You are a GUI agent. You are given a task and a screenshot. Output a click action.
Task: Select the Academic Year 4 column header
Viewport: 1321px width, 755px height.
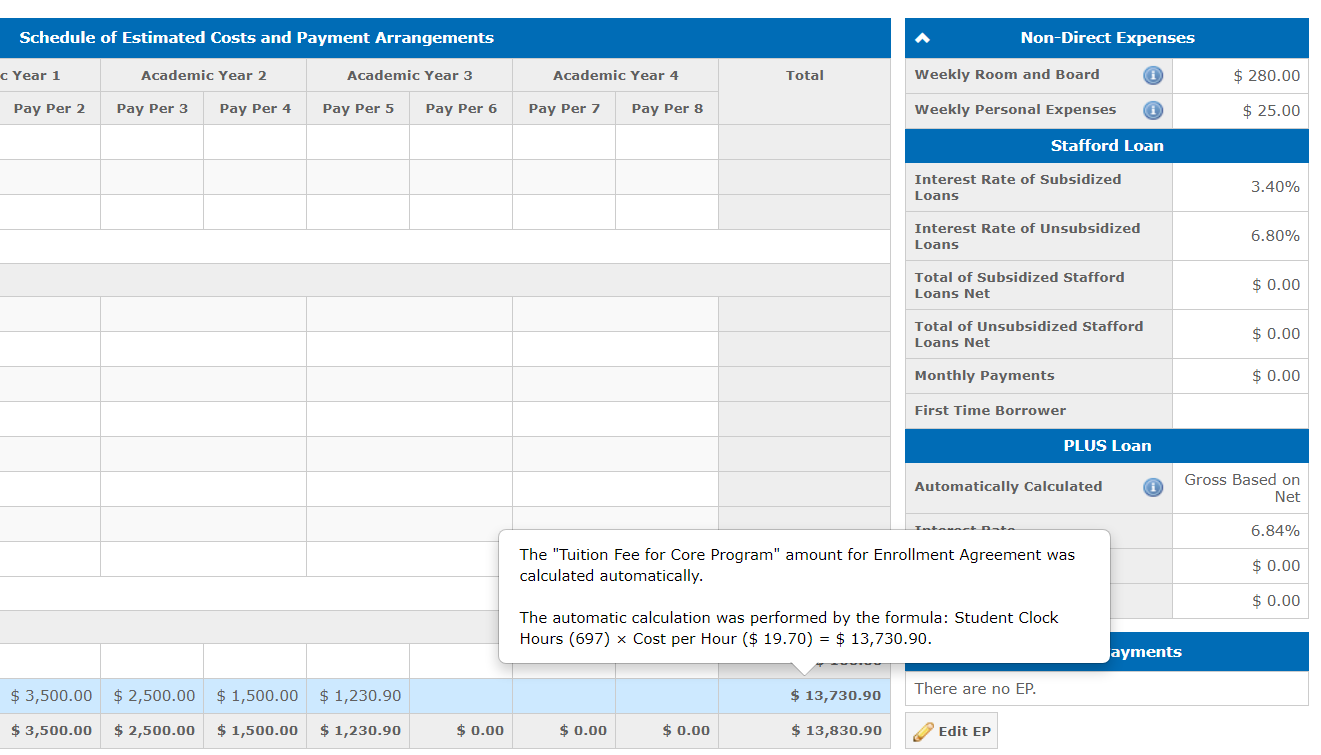click(616, 76)
